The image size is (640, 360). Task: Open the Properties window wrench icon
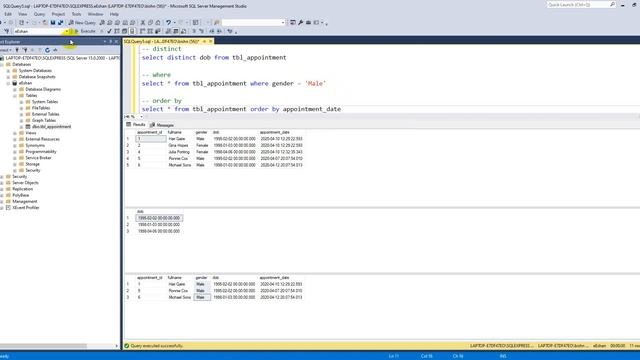point(301,22)
